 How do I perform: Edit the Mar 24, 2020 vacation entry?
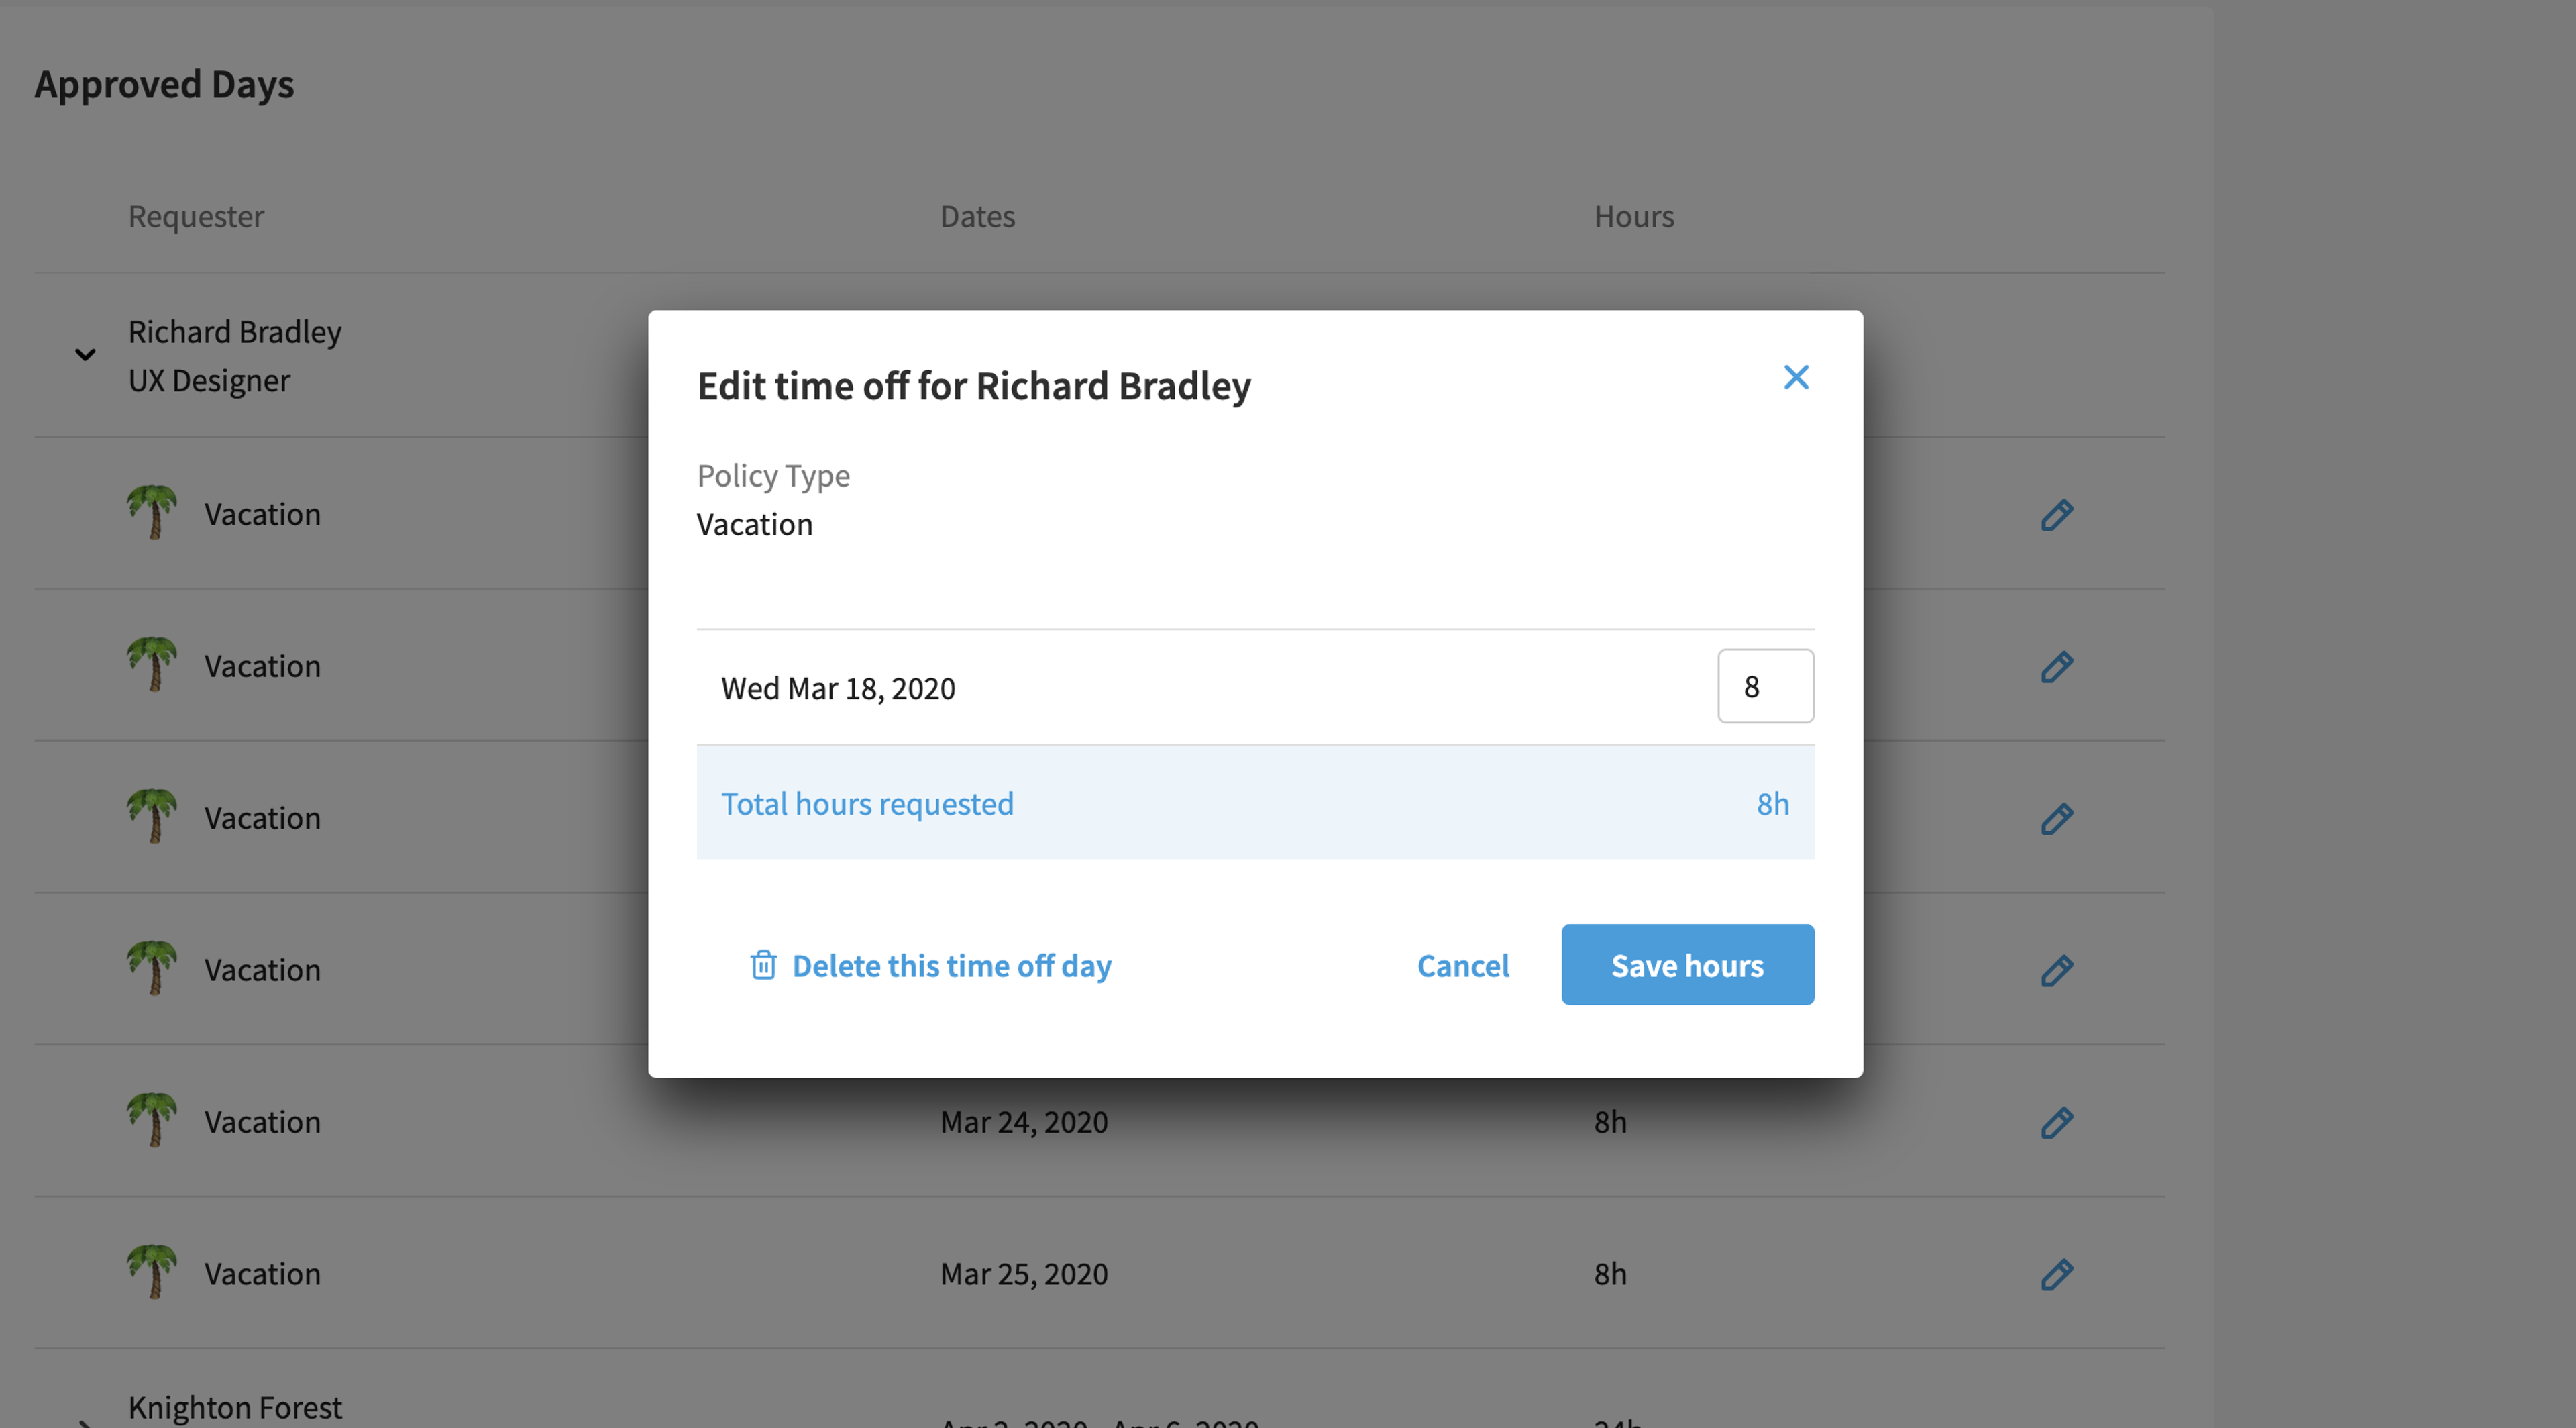(x=2056, y=1123)
